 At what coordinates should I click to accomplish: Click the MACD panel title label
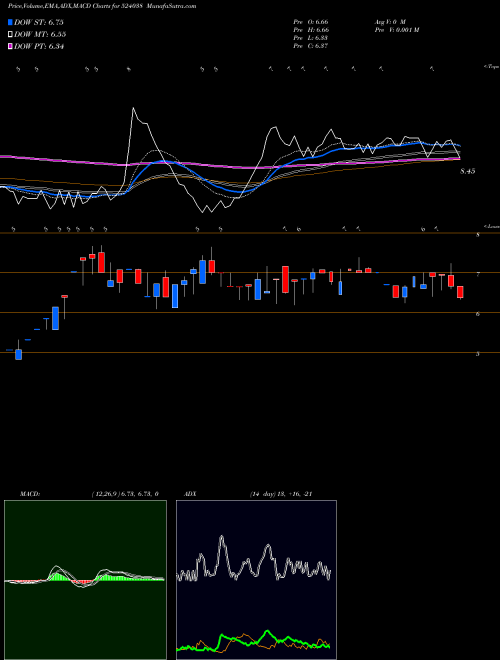click(x=30, y=494)
